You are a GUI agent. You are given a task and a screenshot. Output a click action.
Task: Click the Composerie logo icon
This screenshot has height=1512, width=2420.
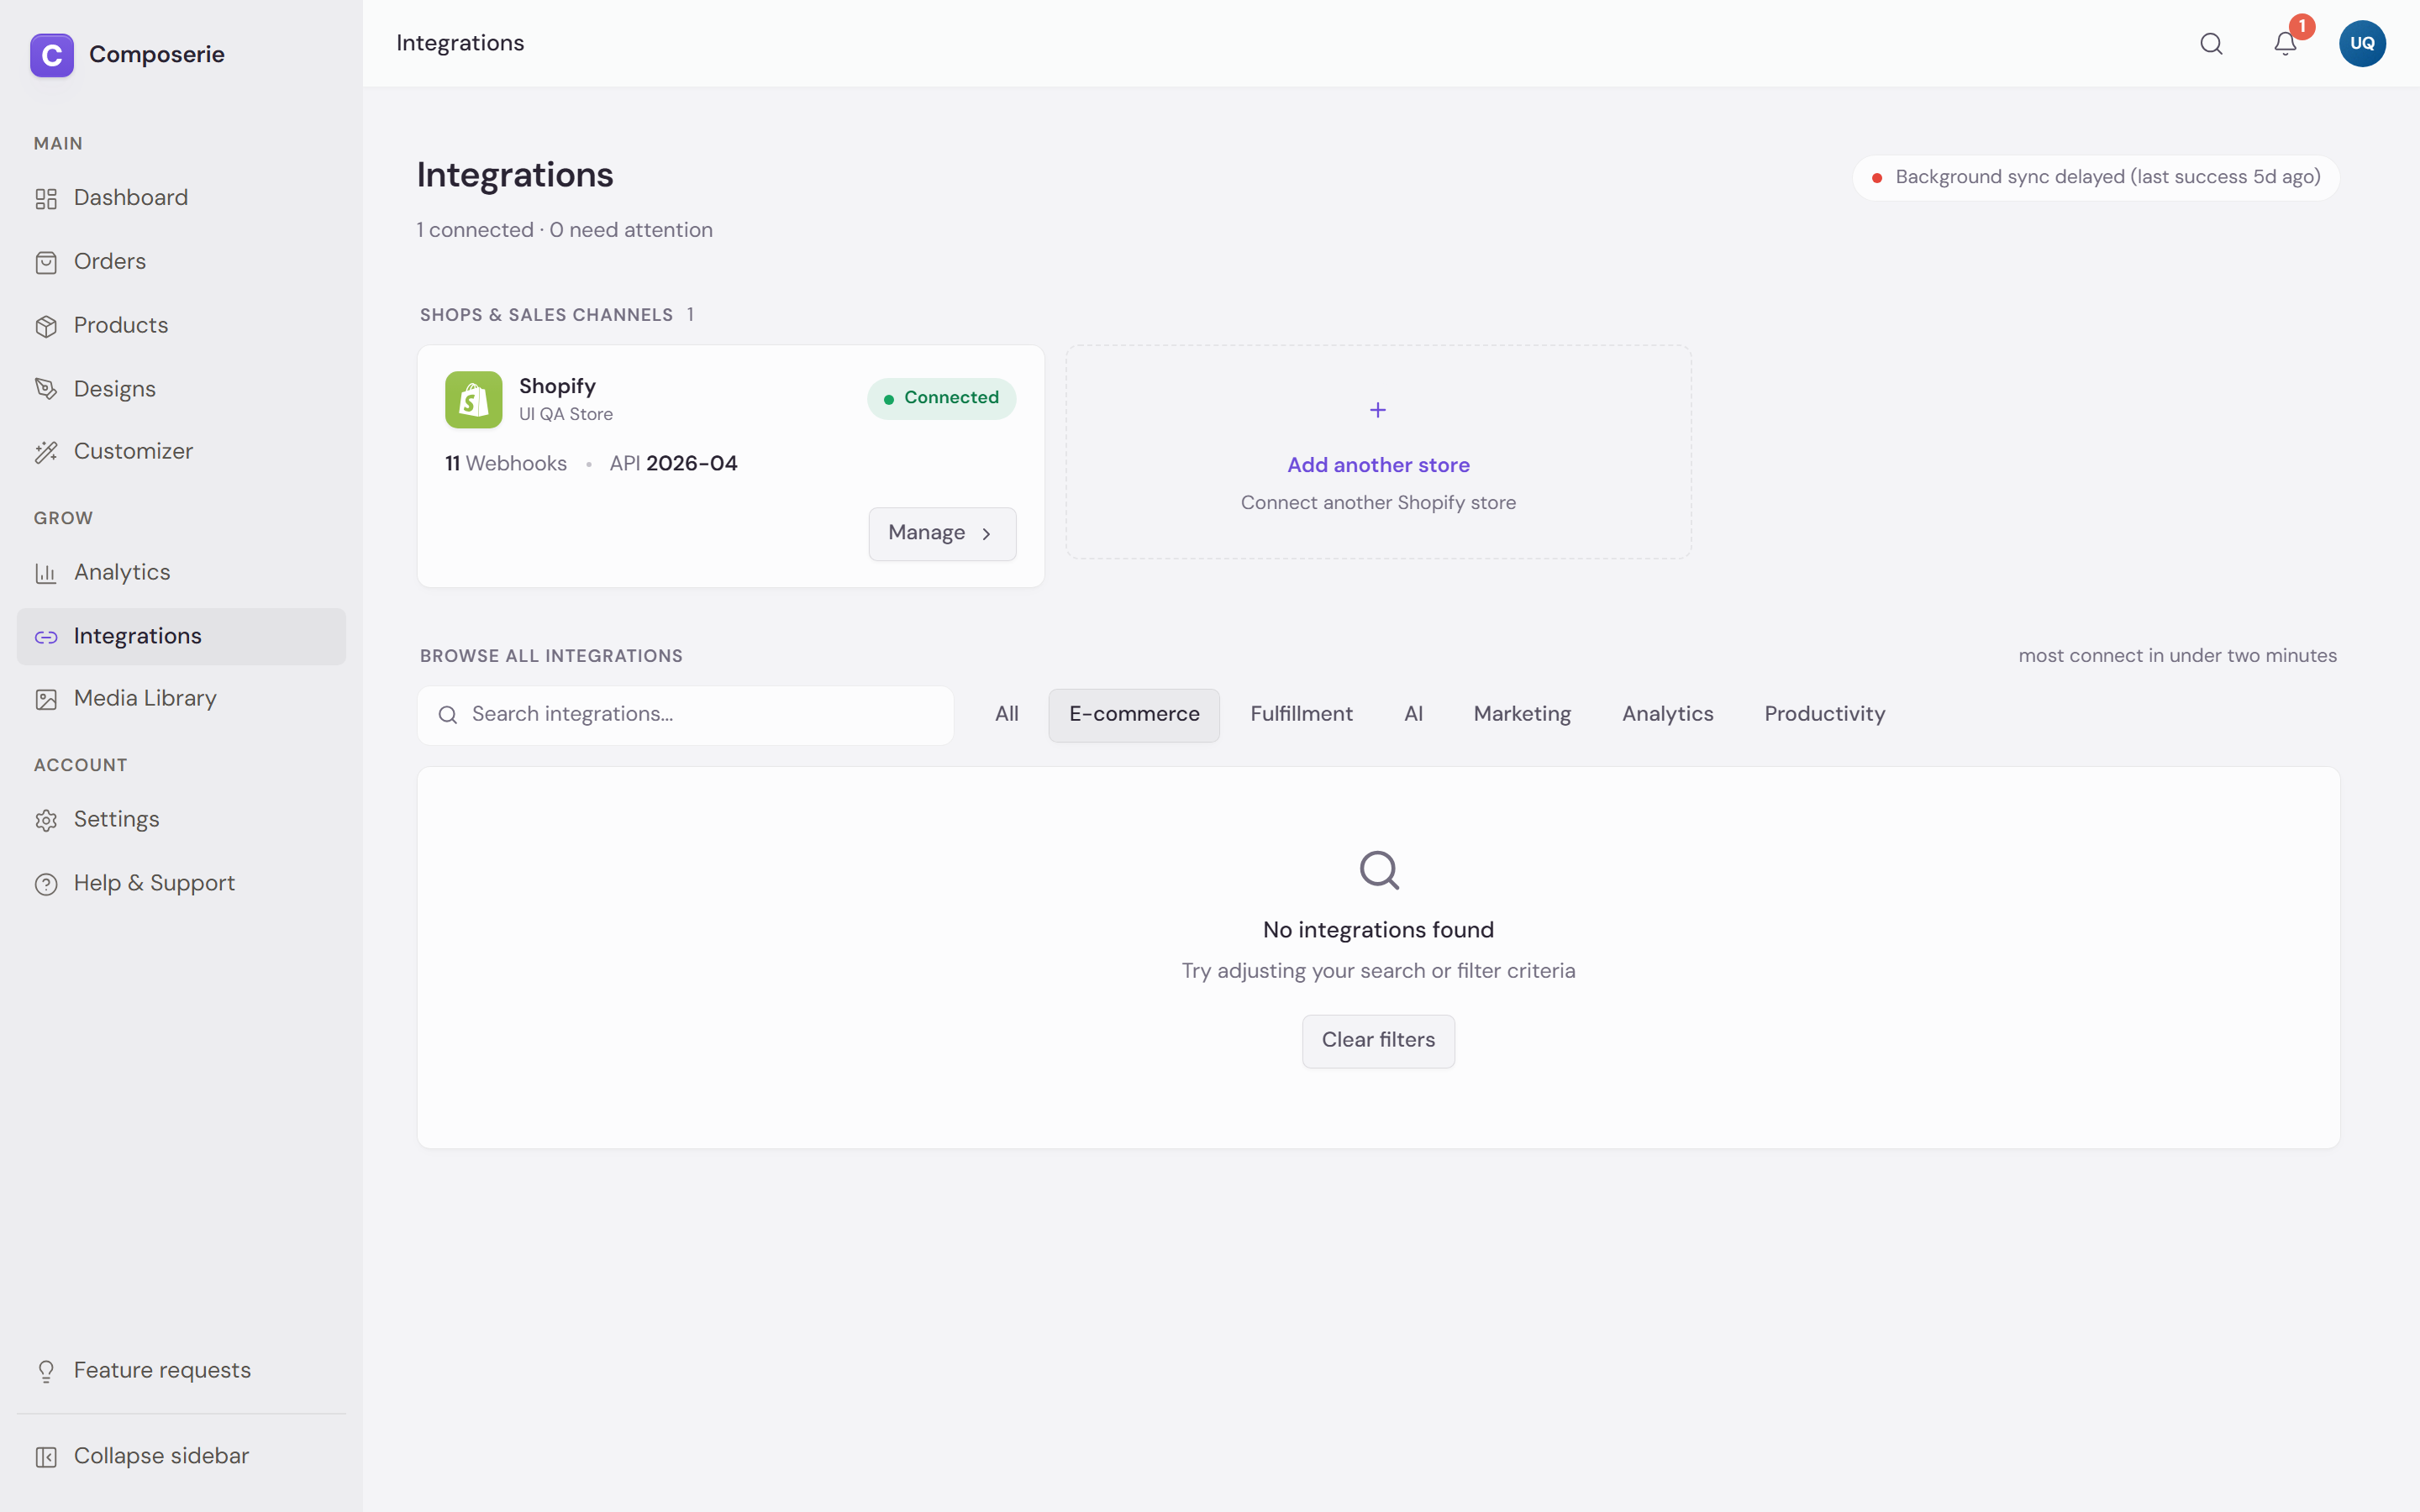coord(52,54)
